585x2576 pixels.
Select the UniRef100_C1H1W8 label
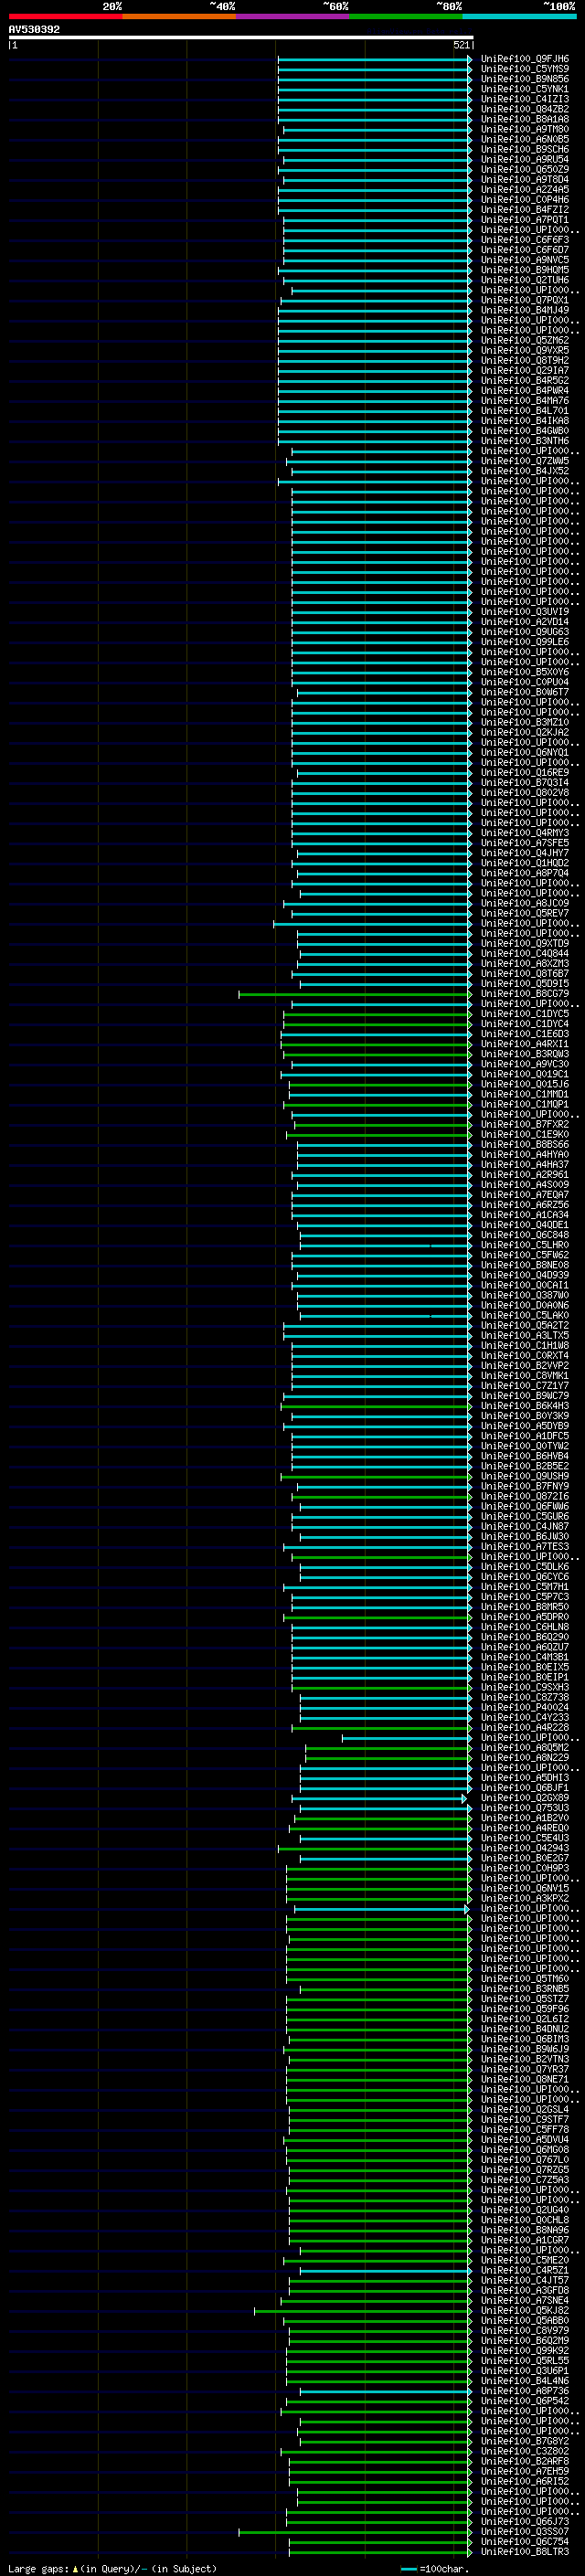click(524, 1345)
